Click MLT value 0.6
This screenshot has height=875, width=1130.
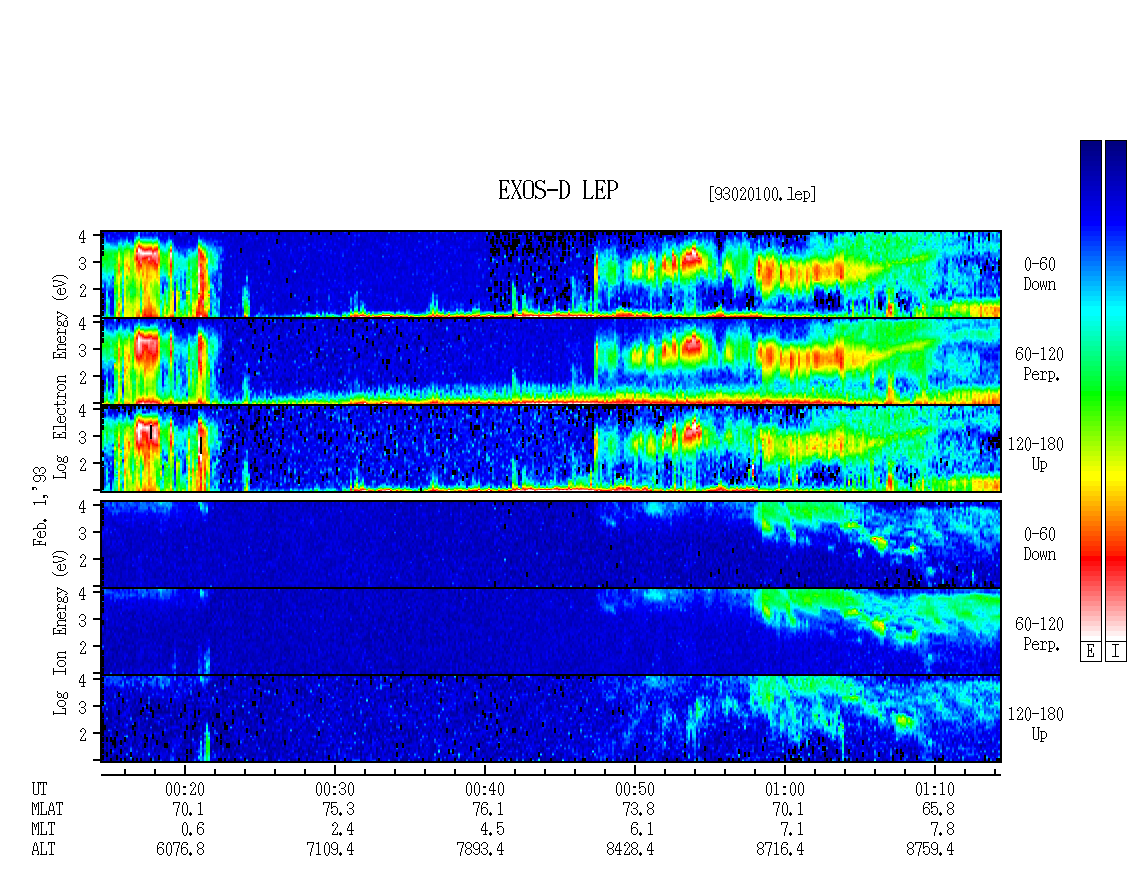[x=193, y=830]
